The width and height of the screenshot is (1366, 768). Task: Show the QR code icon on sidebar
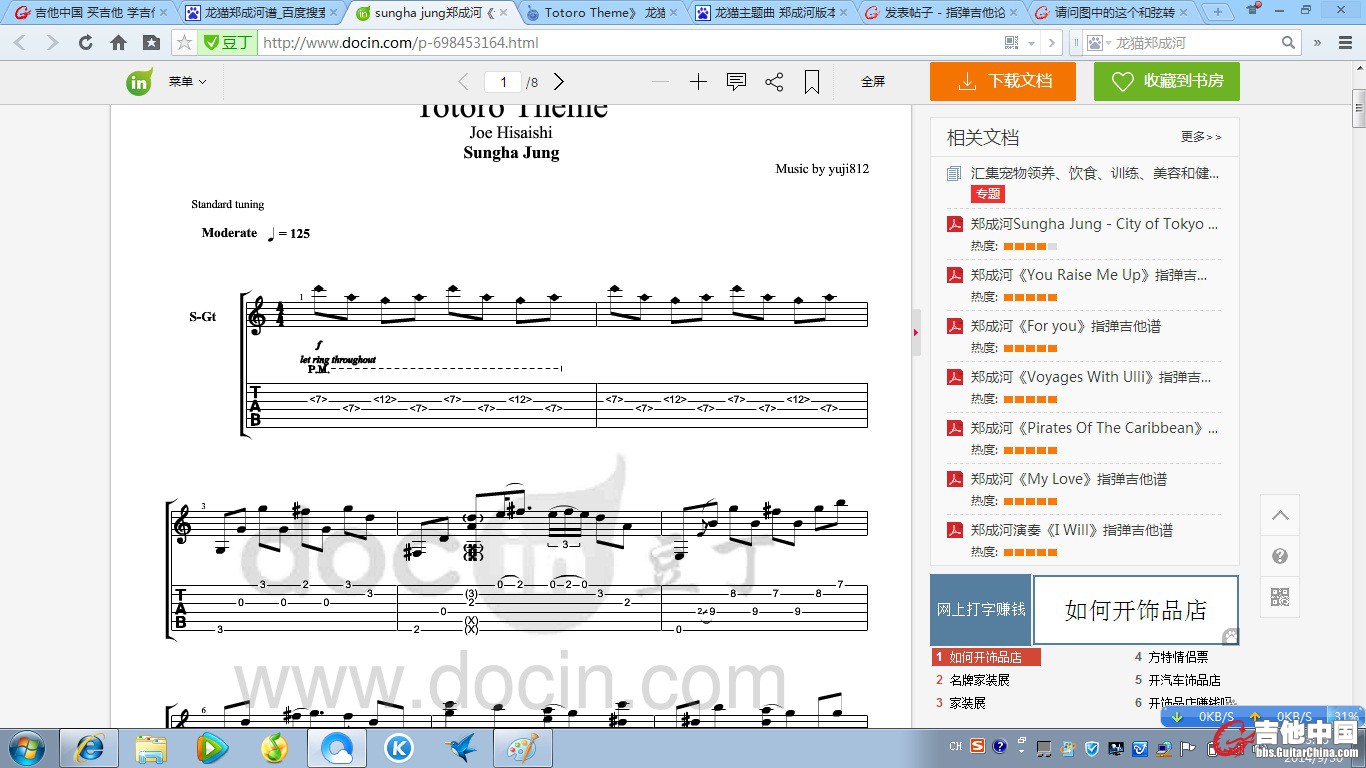coord(1280,597)
